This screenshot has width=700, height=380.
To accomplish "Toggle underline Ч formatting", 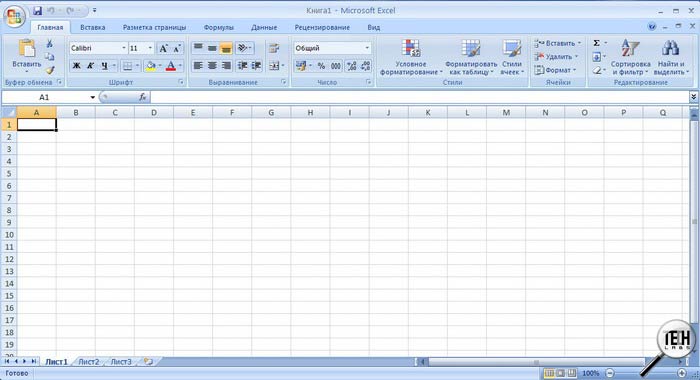I will pyautogui.click(x=104, y=66).
